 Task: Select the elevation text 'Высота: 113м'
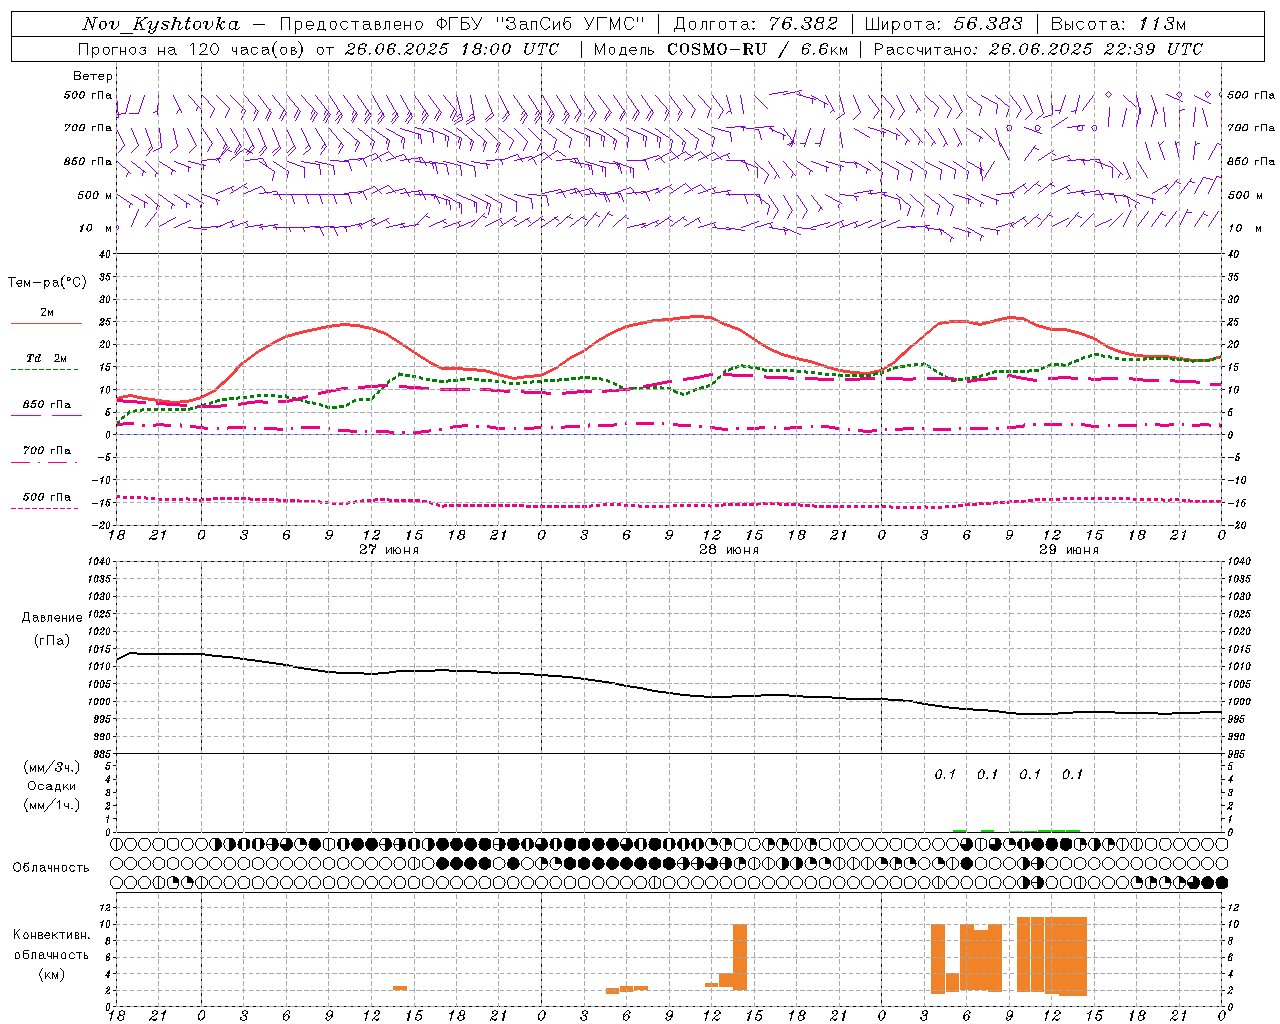point(1117,24)
